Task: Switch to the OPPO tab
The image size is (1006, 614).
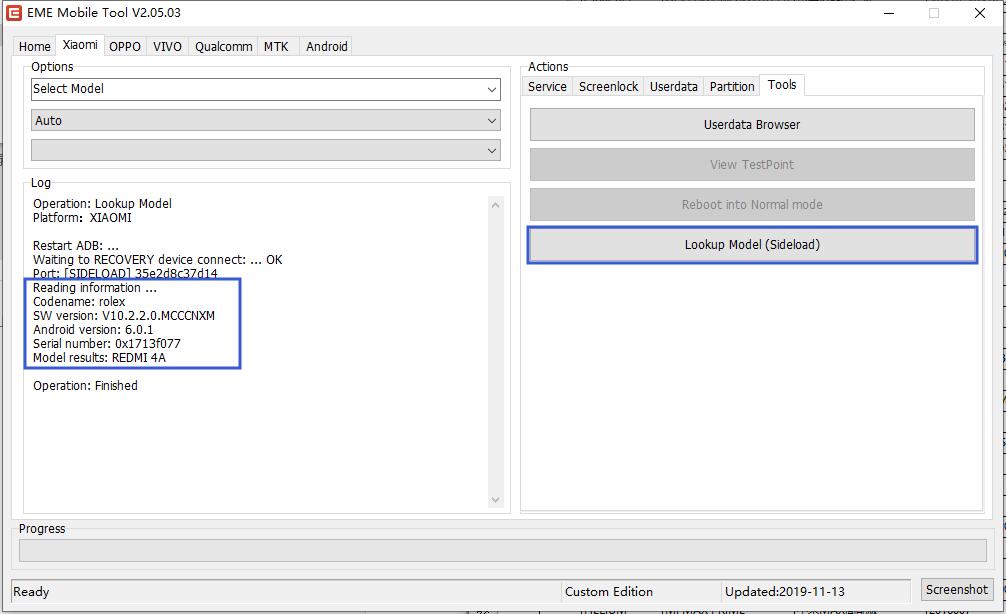Action: click(x=125, y=46)
